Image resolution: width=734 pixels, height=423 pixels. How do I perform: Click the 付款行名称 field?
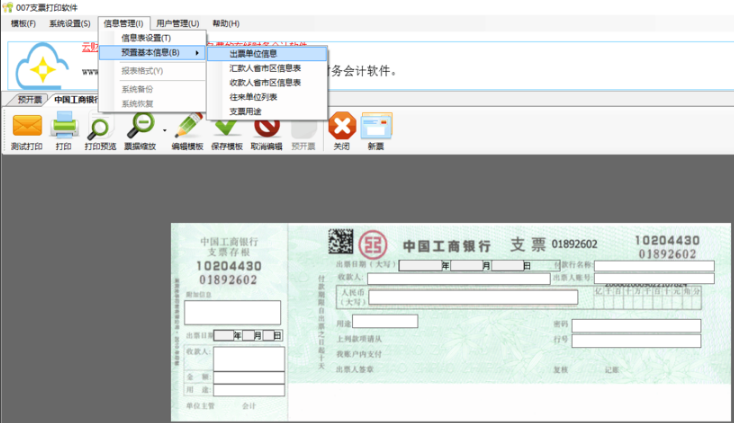pos(654,266)
